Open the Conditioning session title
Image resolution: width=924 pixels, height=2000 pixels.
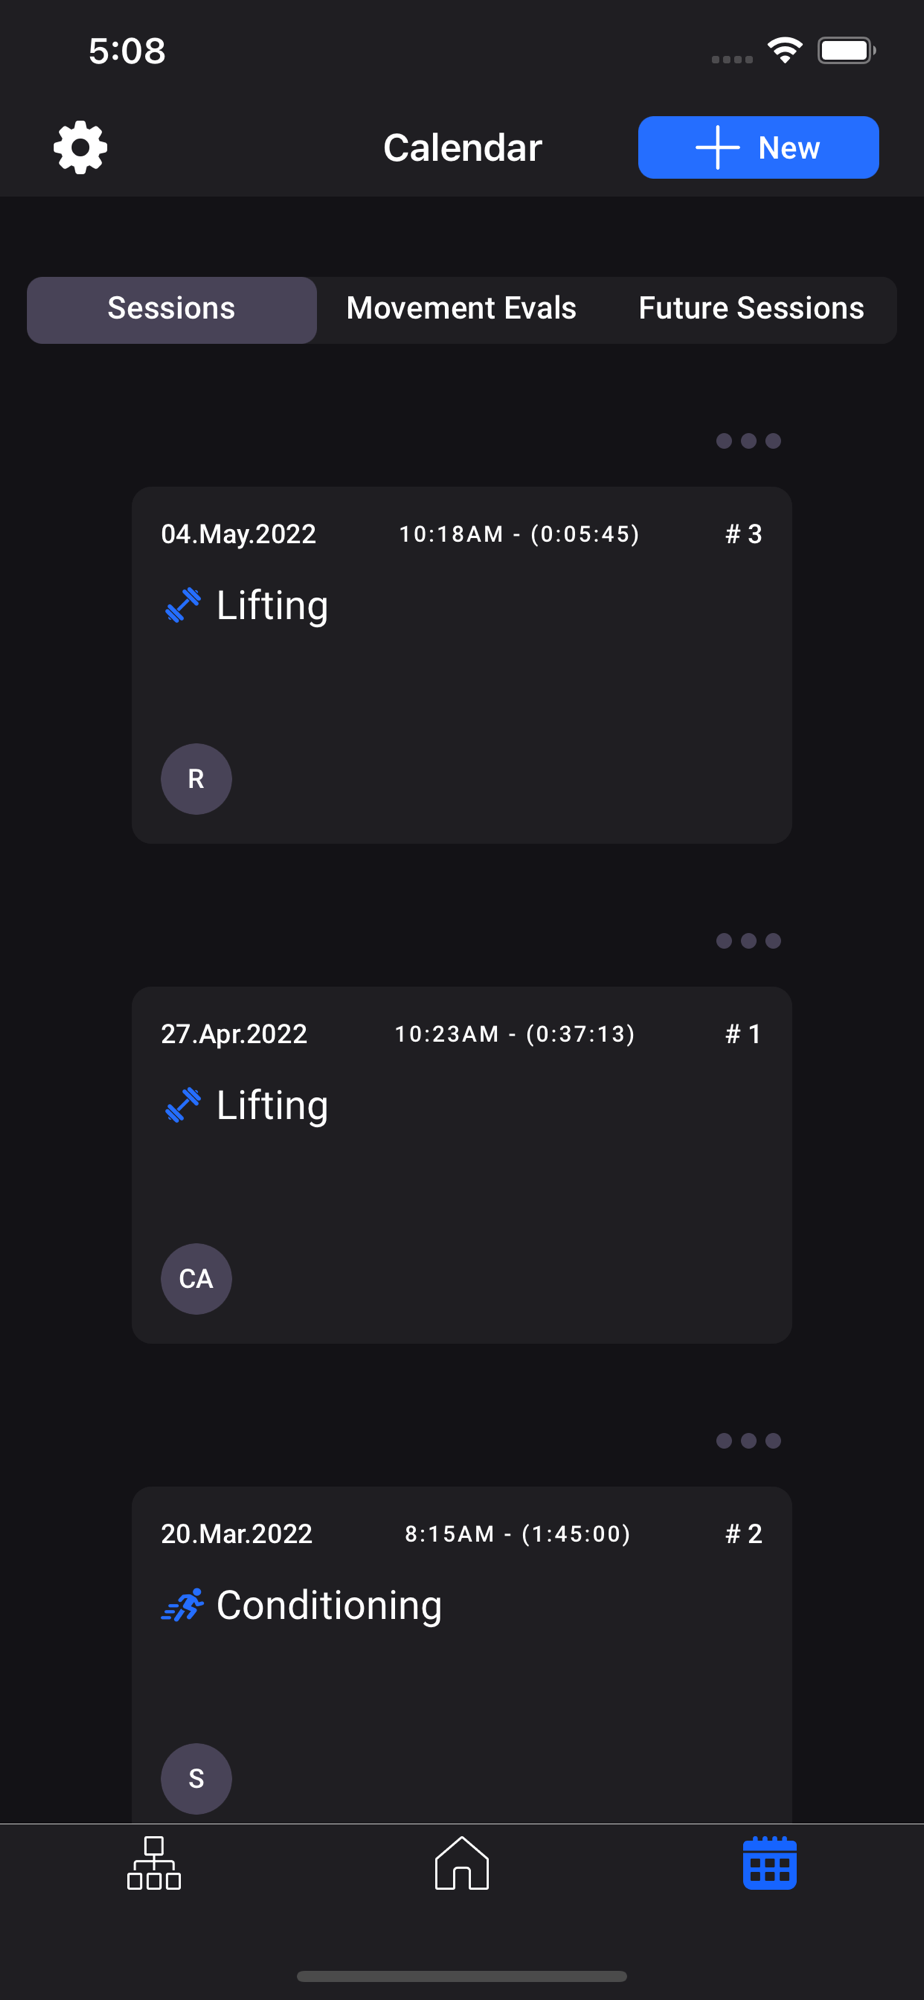pos(329,1606)
